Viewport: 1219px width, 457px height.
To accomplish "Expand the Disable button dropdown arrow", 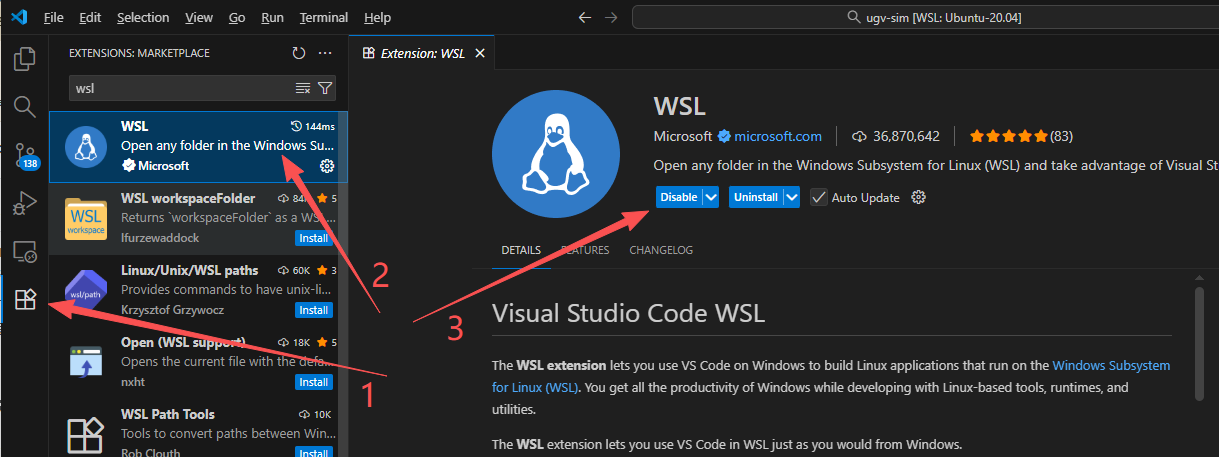I will click(x=711, y=197).
